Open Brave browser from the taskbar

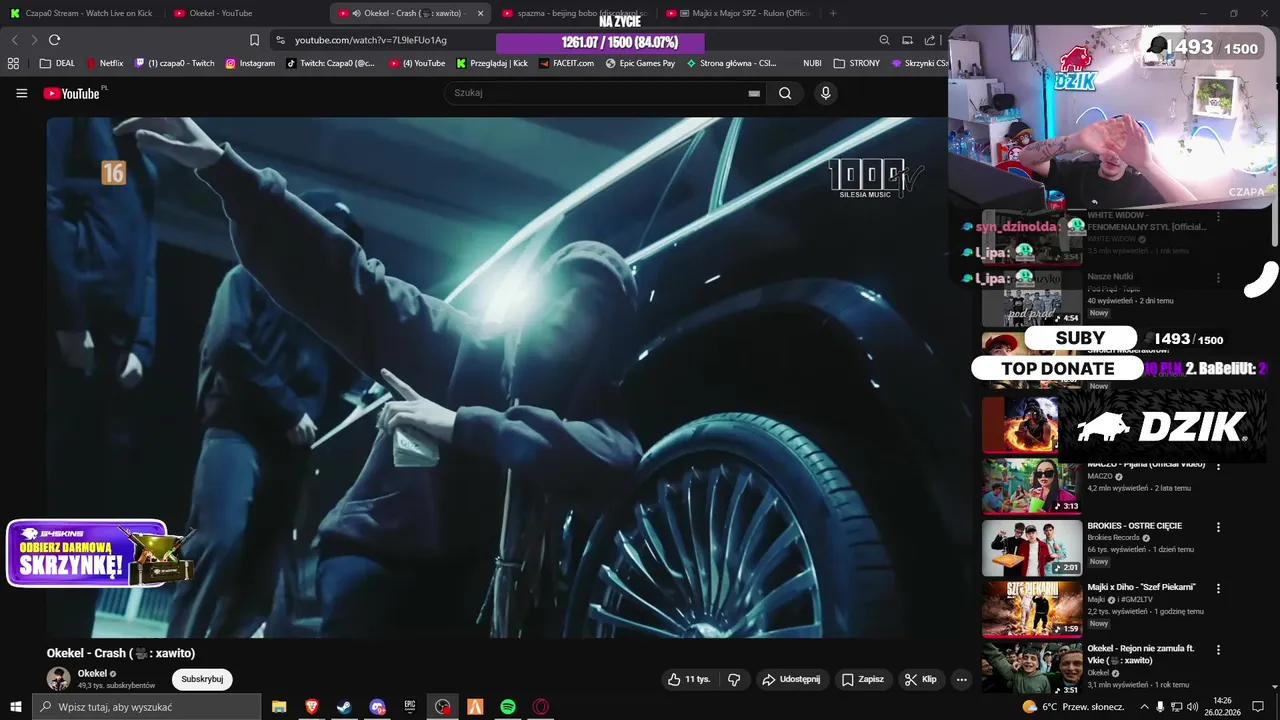tap(311, 707)
